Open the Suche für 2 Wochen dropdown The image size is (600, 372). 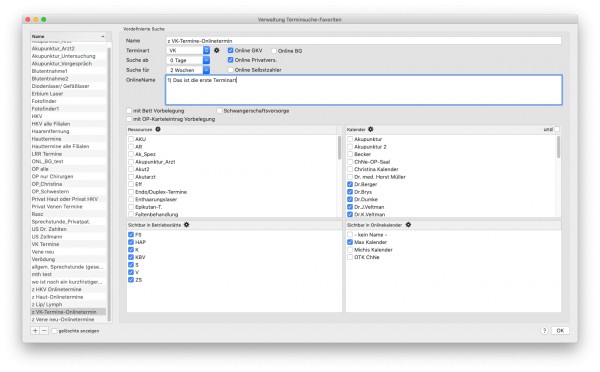pyautogui.click(x=188, y=70)
